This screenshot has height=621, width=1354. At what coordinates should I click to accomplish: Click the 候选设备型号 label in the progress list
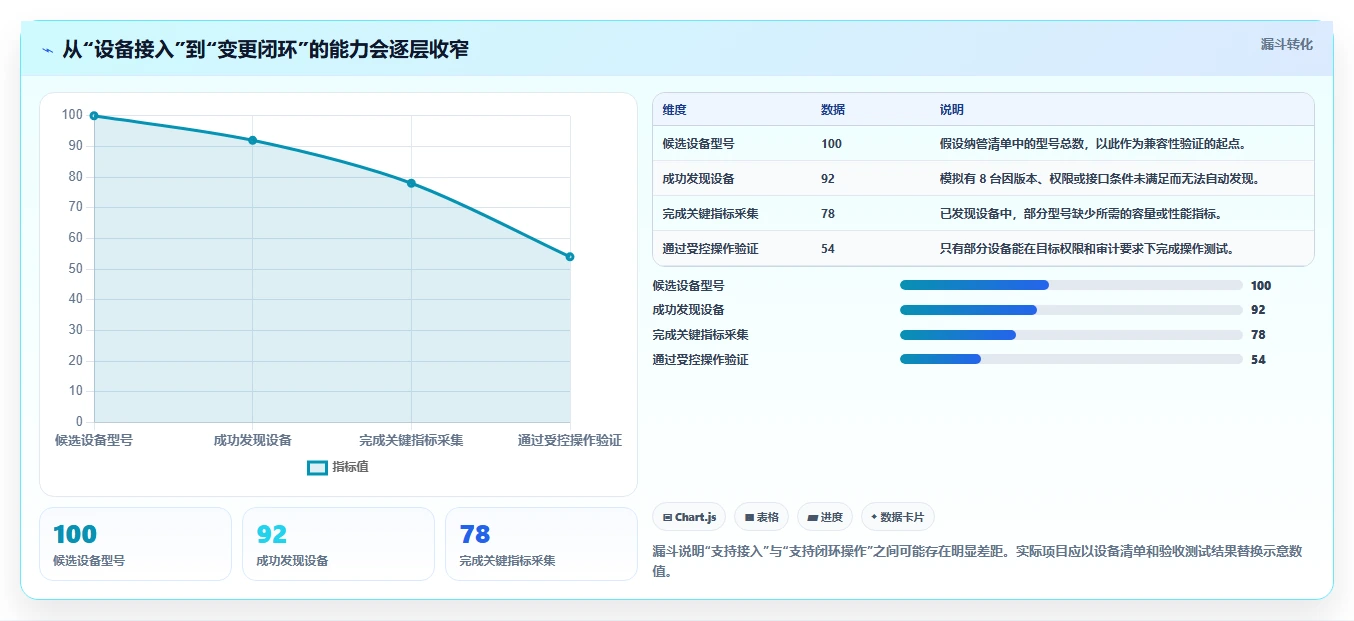pyautogui.click(x=688, y=285)
